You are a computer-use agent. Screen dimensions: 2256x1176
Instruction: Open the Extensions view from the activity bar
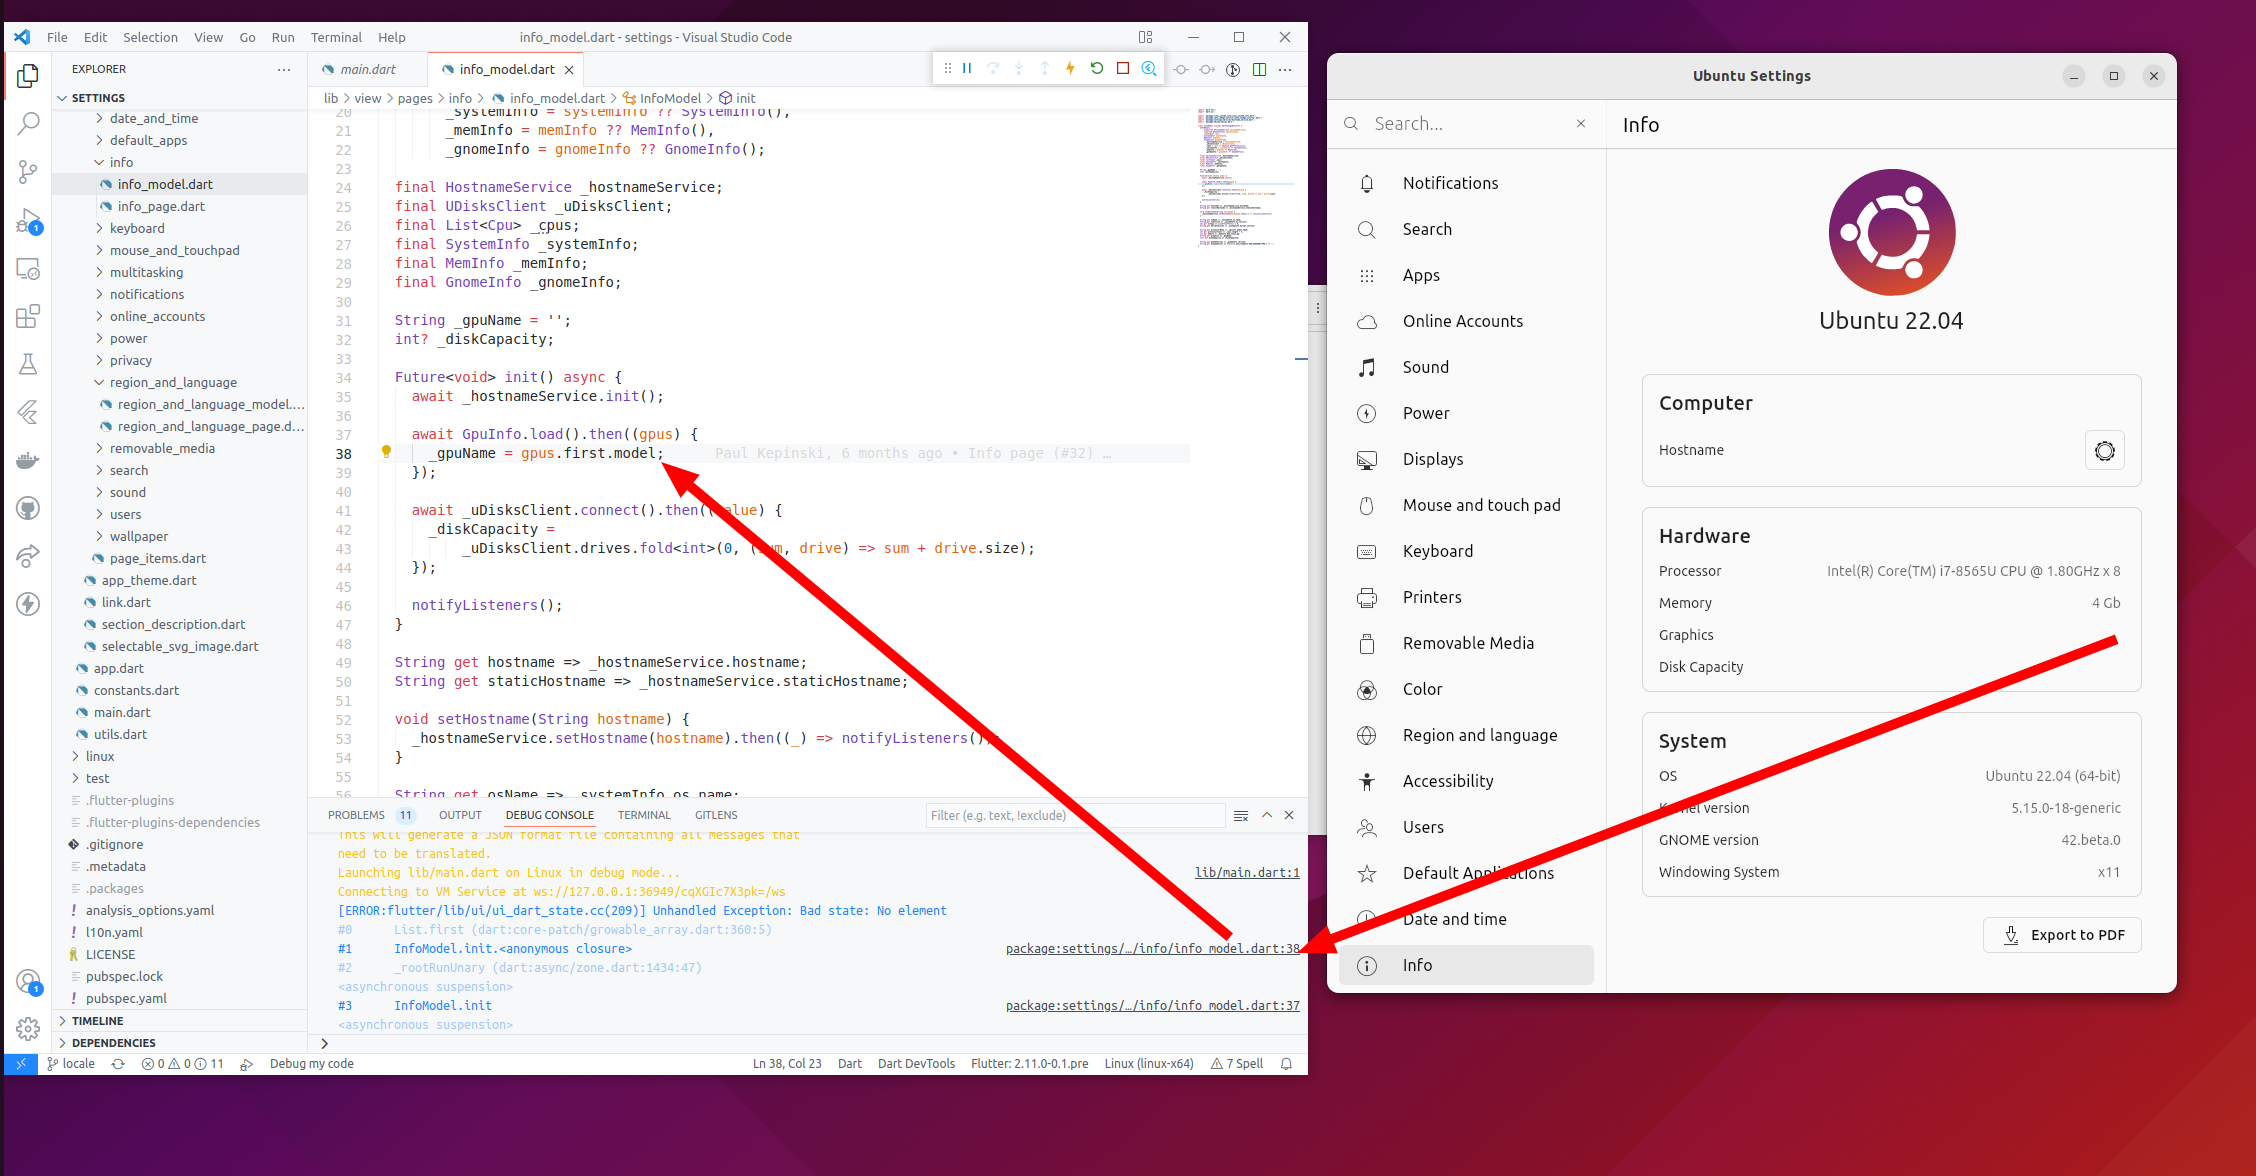click(x=28, y=316)
